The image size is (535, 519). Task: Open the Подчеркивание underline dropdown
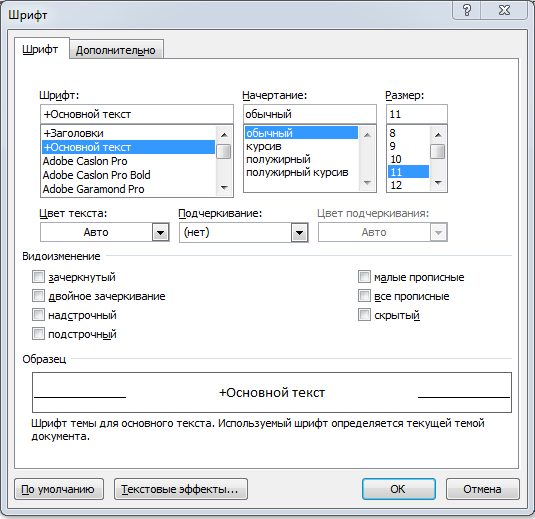[300, 233]
